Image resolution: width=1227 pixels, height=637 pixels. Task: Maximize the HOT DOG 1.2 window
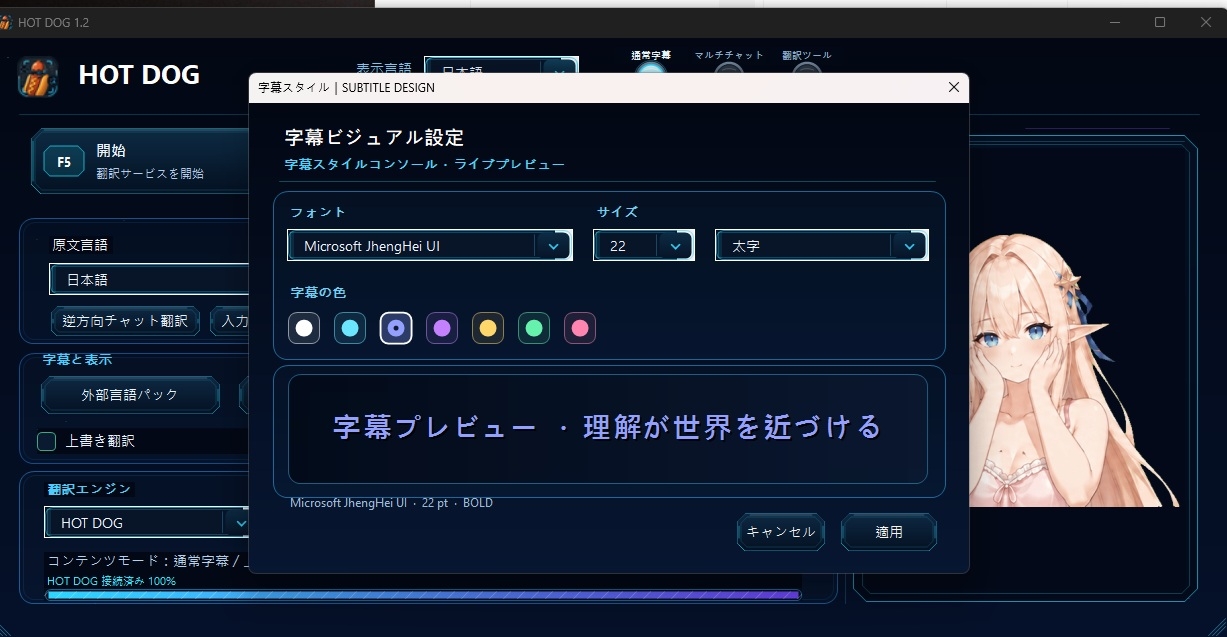coord(1160,22)
